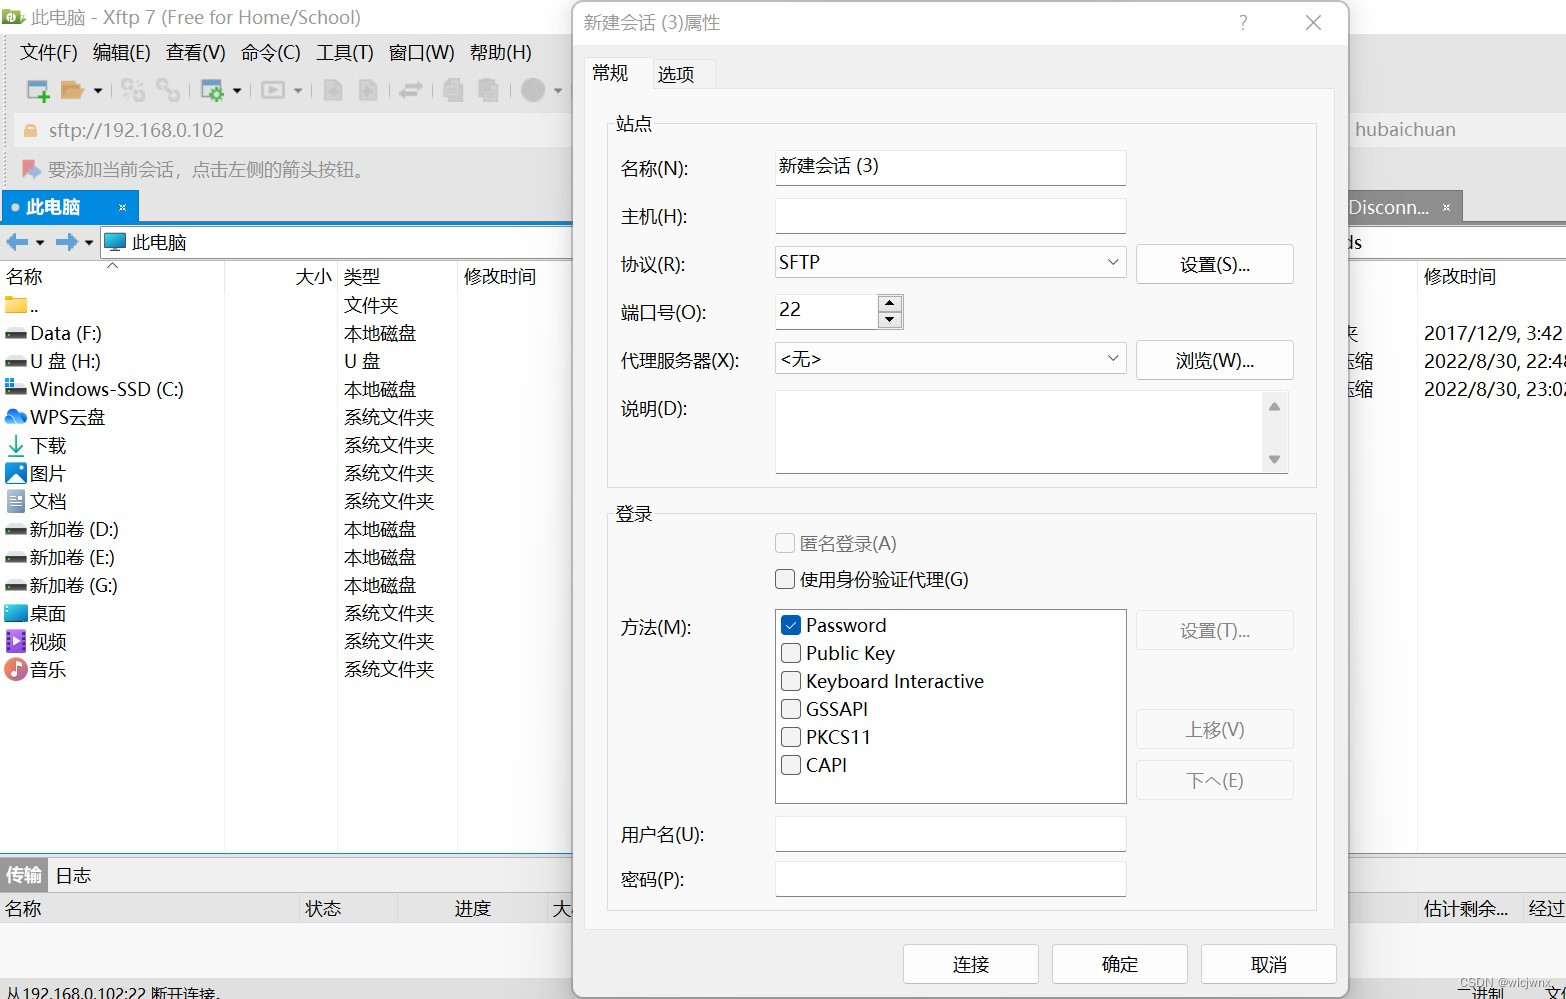Viewport: 1566px width, 999px height.
Task: Select the 桌面 desktop icon
Action: point(16,613)
